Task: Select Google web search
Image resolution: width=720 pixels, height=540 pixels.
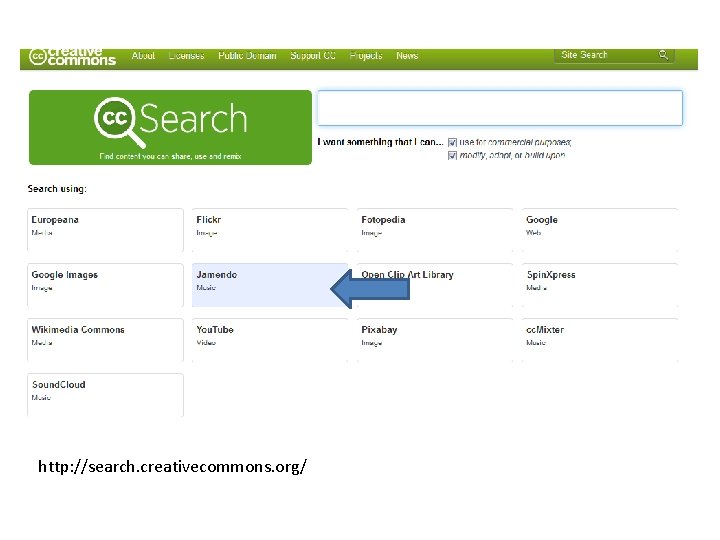Action: pos(600,230)
